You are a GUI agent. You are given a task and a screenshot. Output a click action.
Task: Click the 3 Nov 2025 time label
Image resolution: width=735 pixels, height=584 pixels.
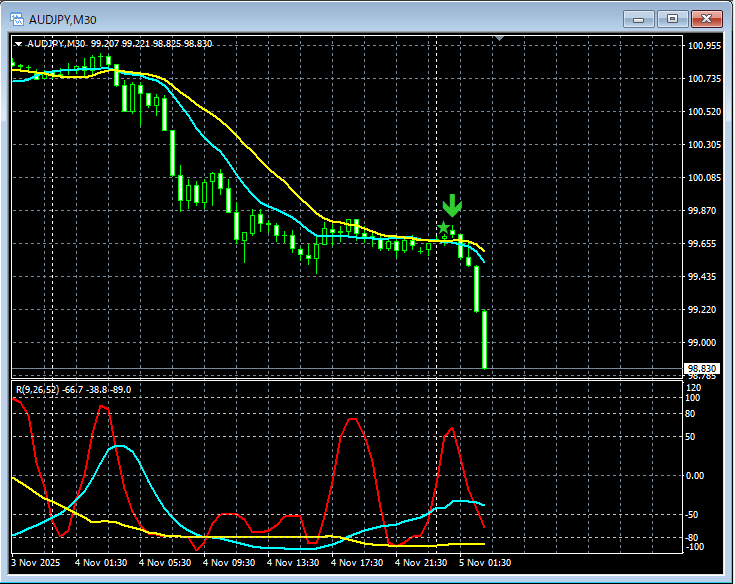click(x=36, y=562)
